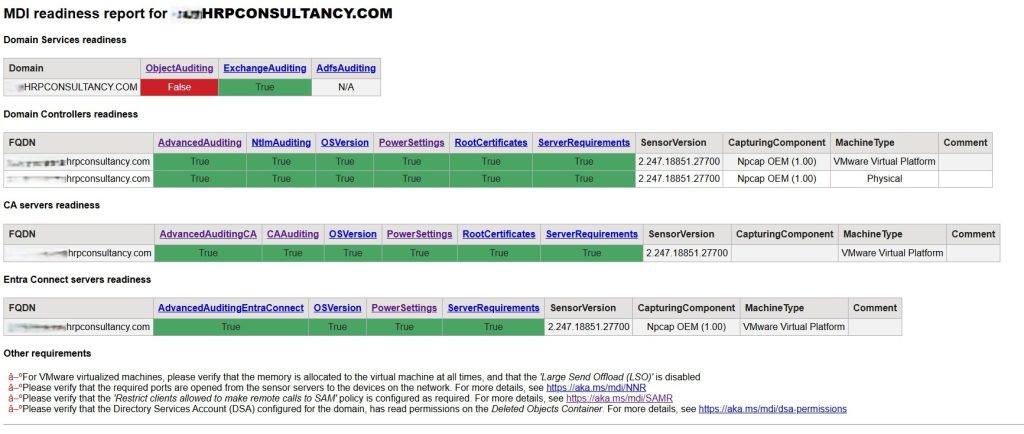Click the HRPCONSULTANCY.COM domain cell
Screen dimensions: 1024x434
(x=72, y=87)
